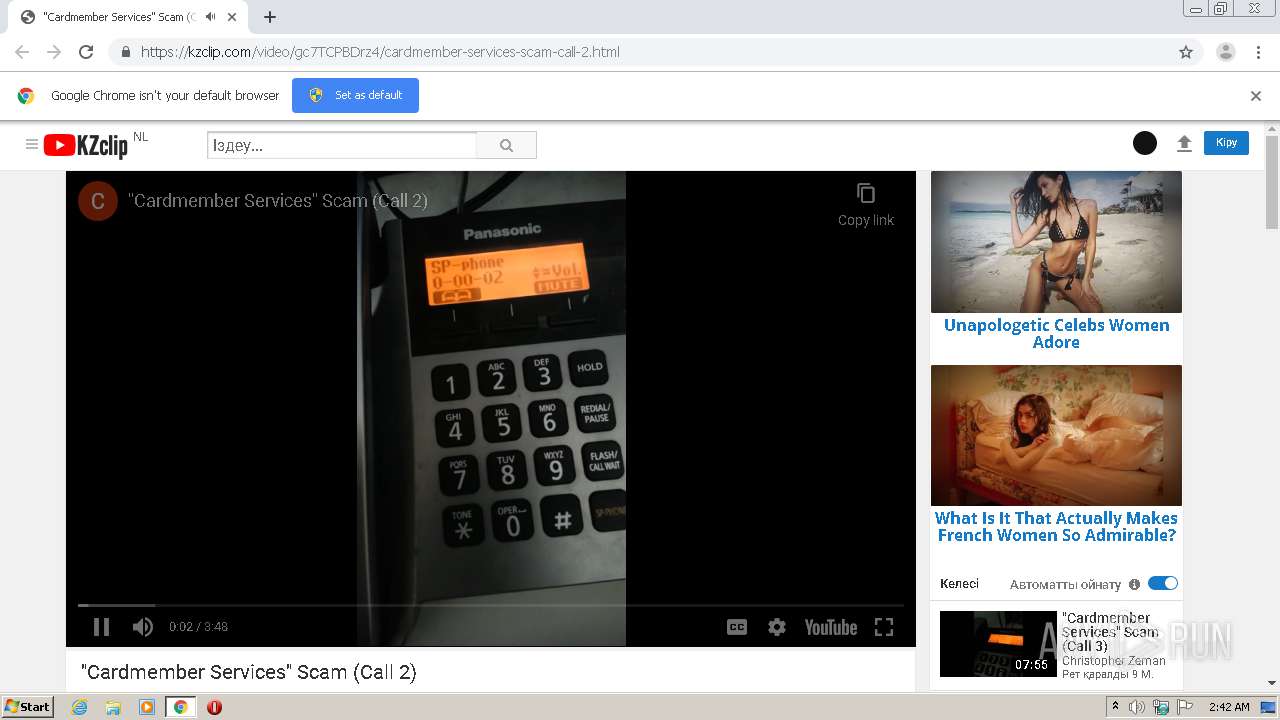The width and height of the screenshot is (1280, 720).
Task: Toggle Автоматты ойнату autoplay switch
Action: [x=1163, y=583]
